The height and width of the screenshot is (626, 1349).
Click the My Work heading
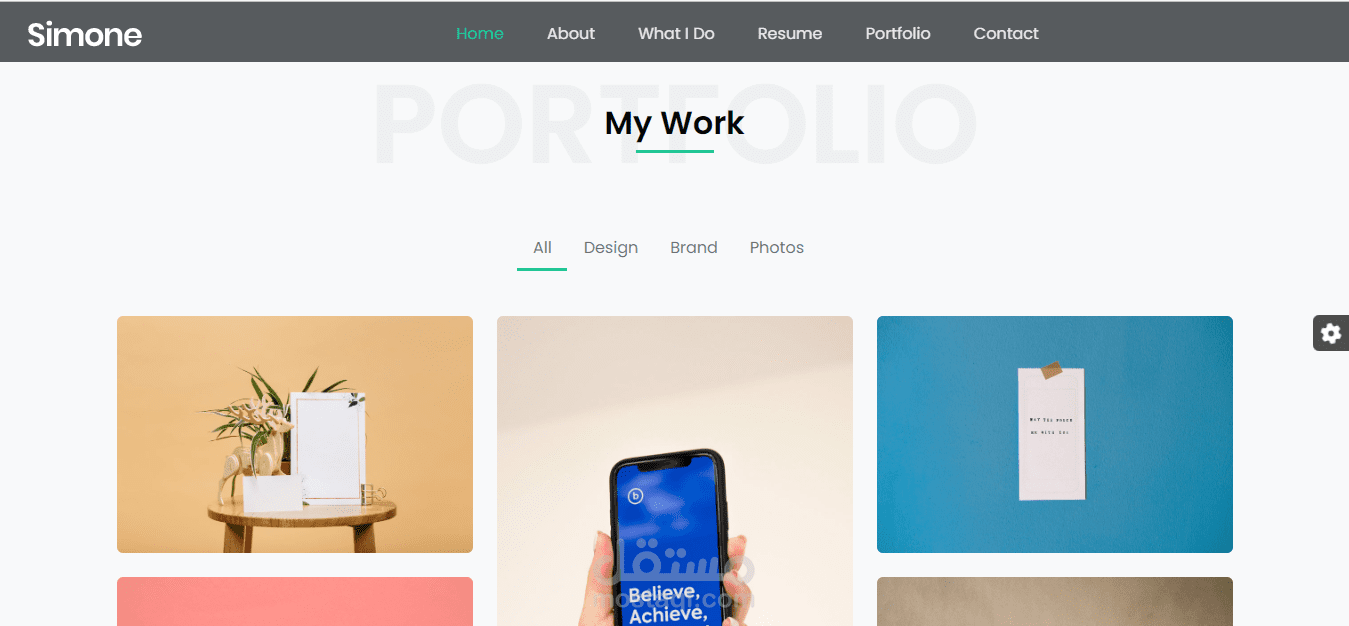point(675,123)
